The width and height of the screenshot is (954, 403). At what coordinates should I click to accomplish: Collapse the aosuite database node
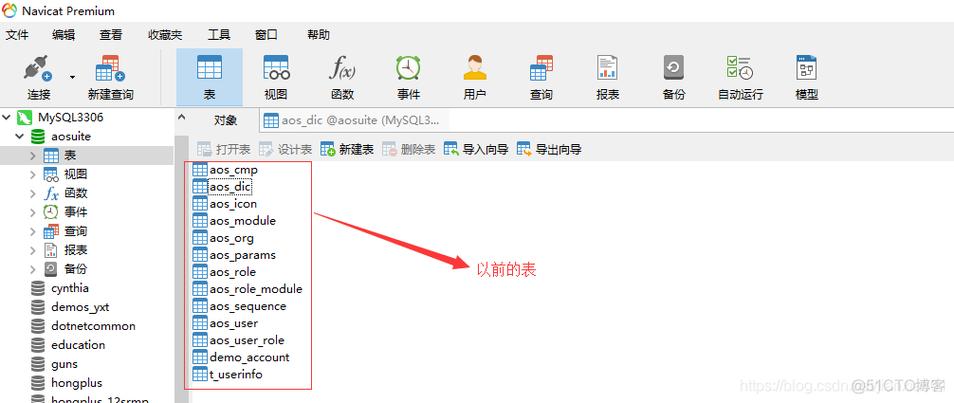click(19, 136)
